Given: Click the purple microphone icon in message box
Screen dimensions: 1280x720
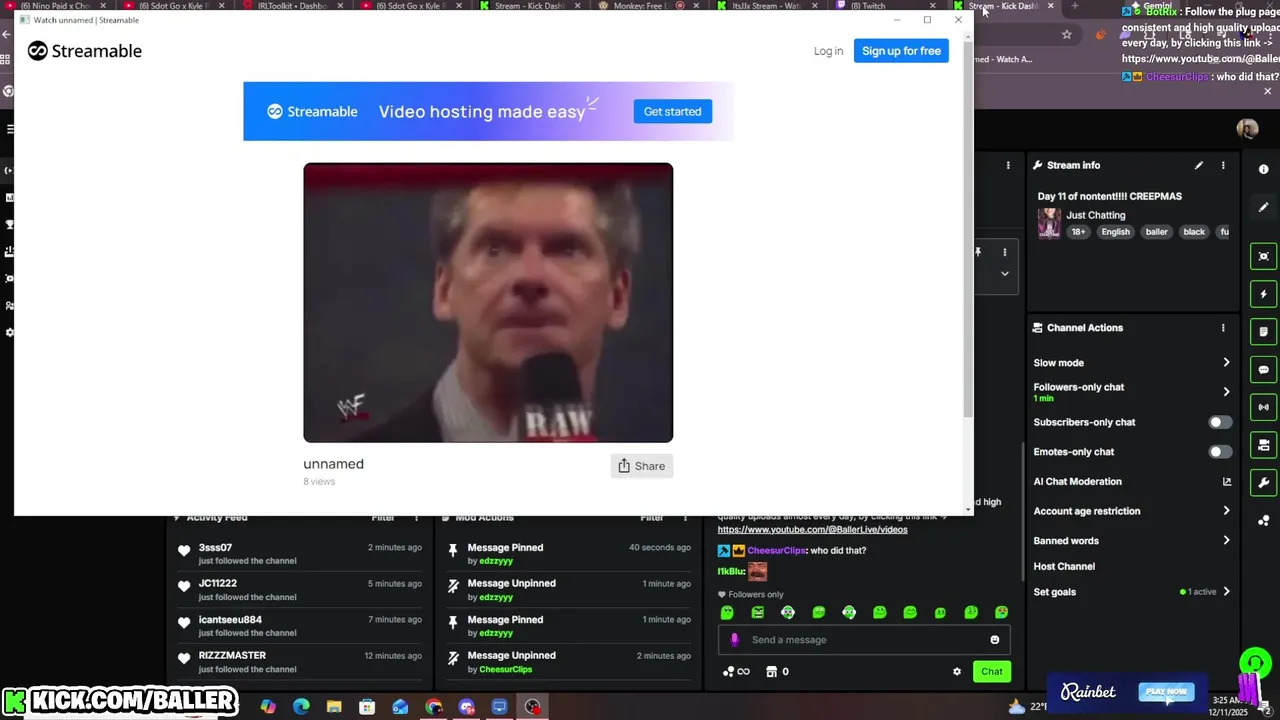Looking at the screenshot, I should tap(734, 640).
